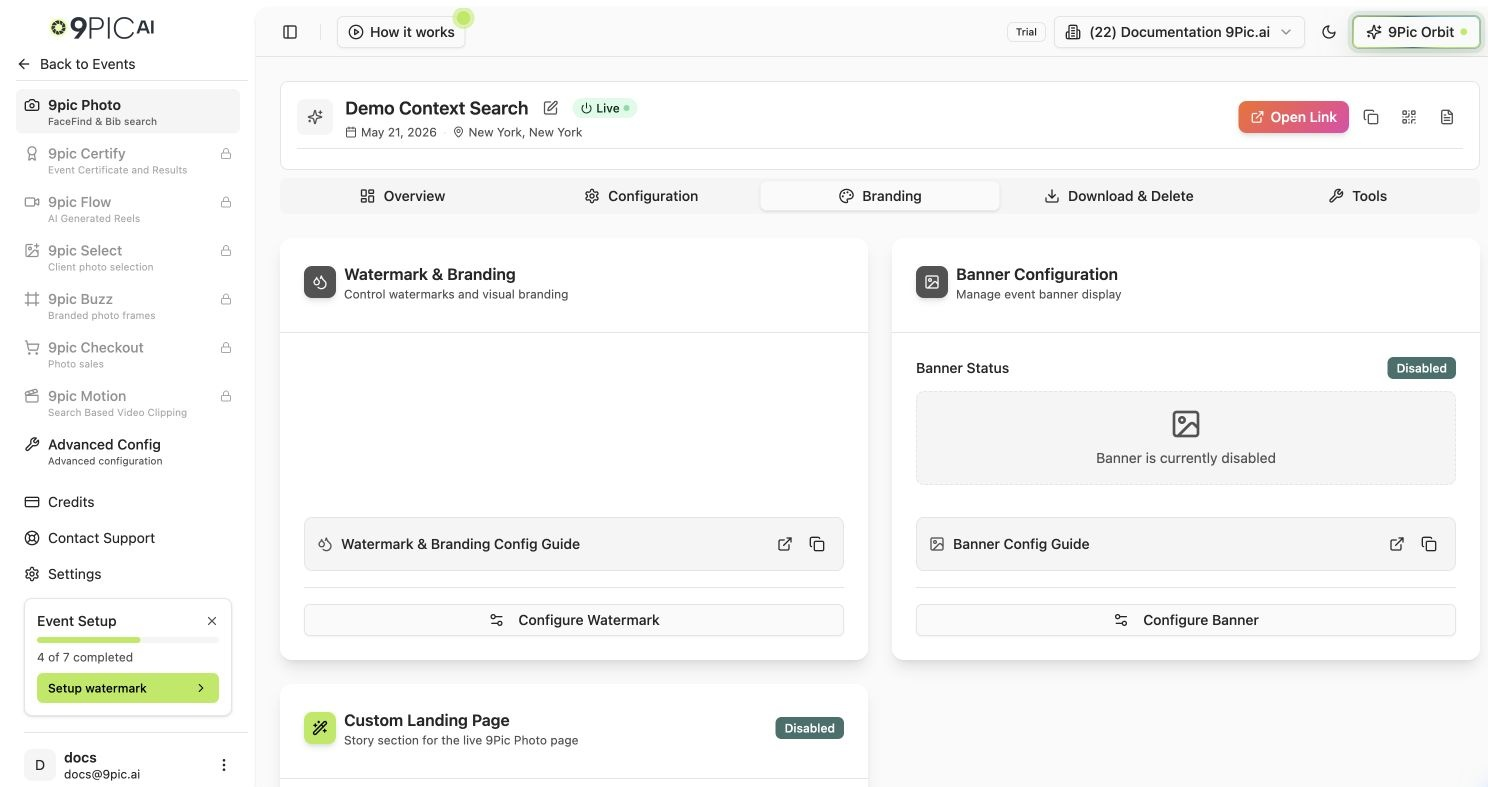Open the locked 9pic Certify item

pos(128,160)
